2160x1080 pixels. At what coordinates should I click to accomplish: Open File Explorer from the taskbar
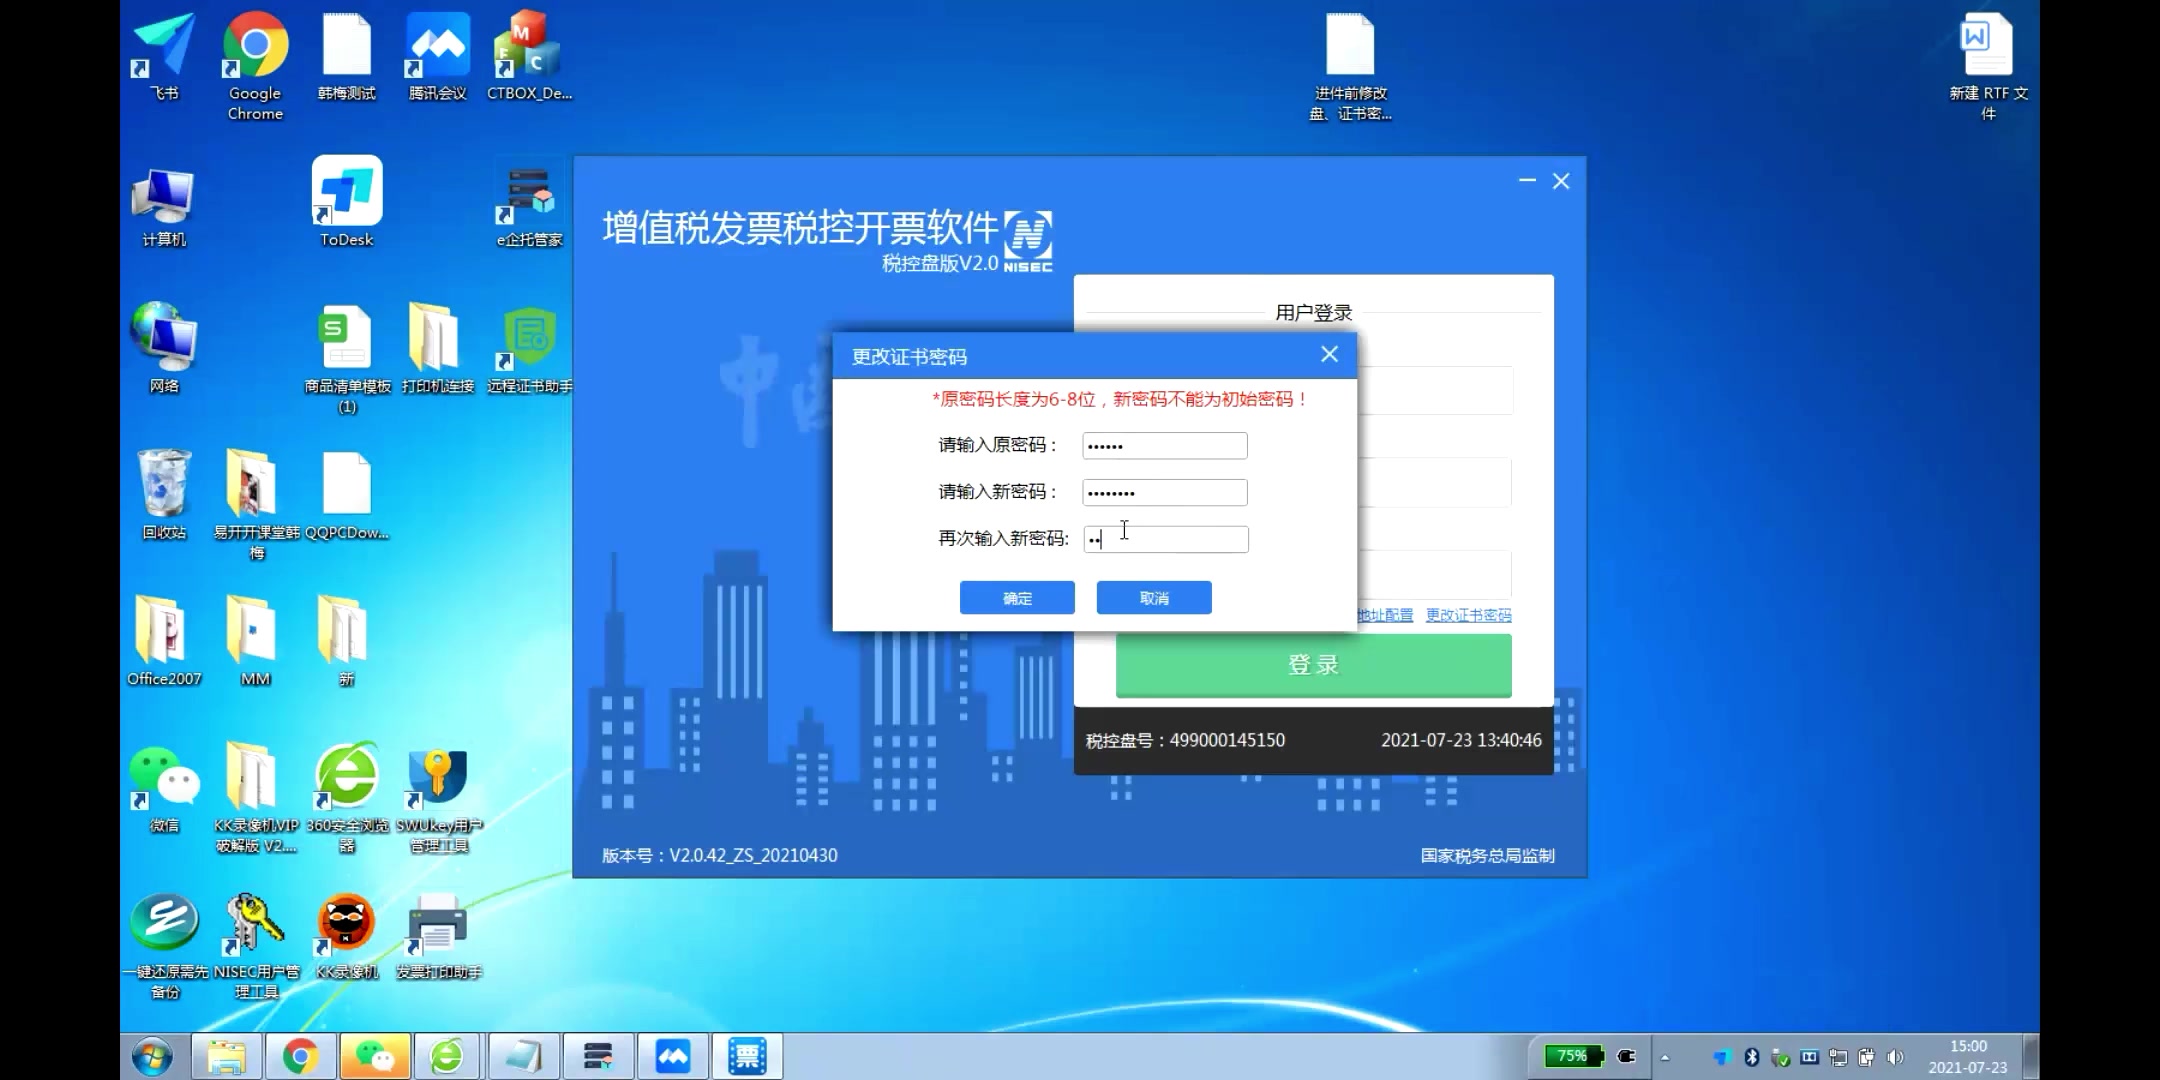(227, 1057)
